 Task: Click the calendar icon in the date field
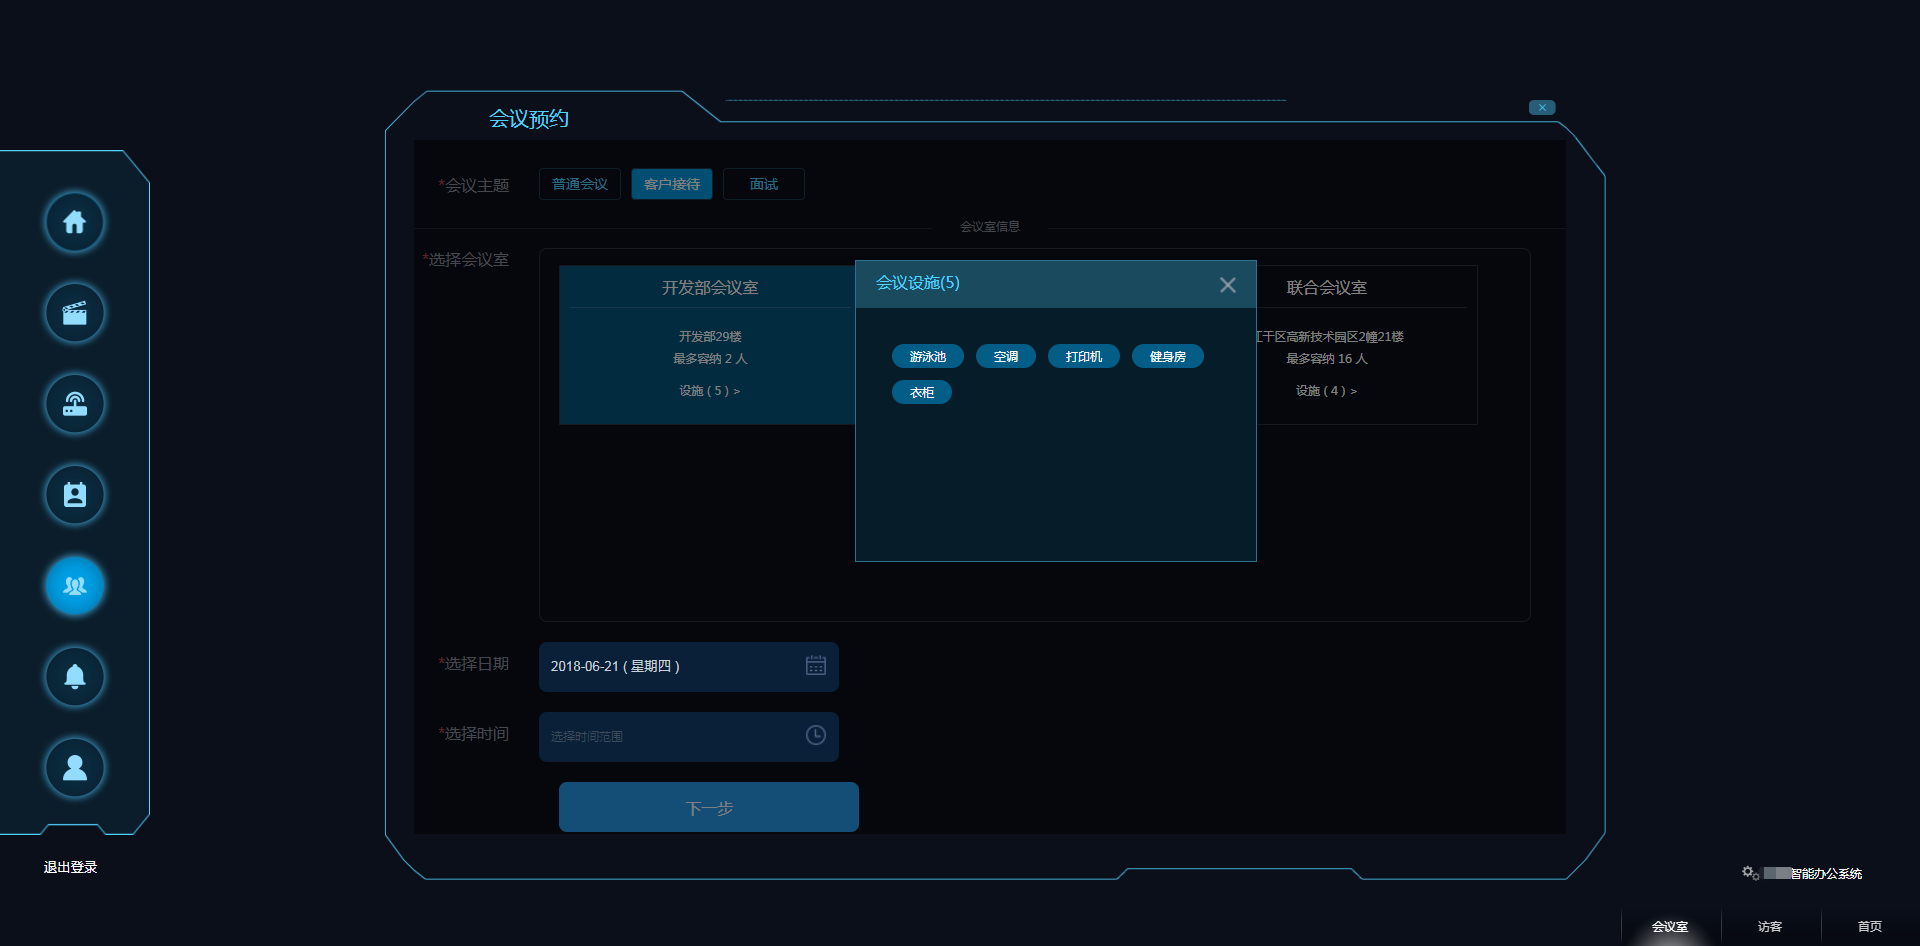coord(816,666)
